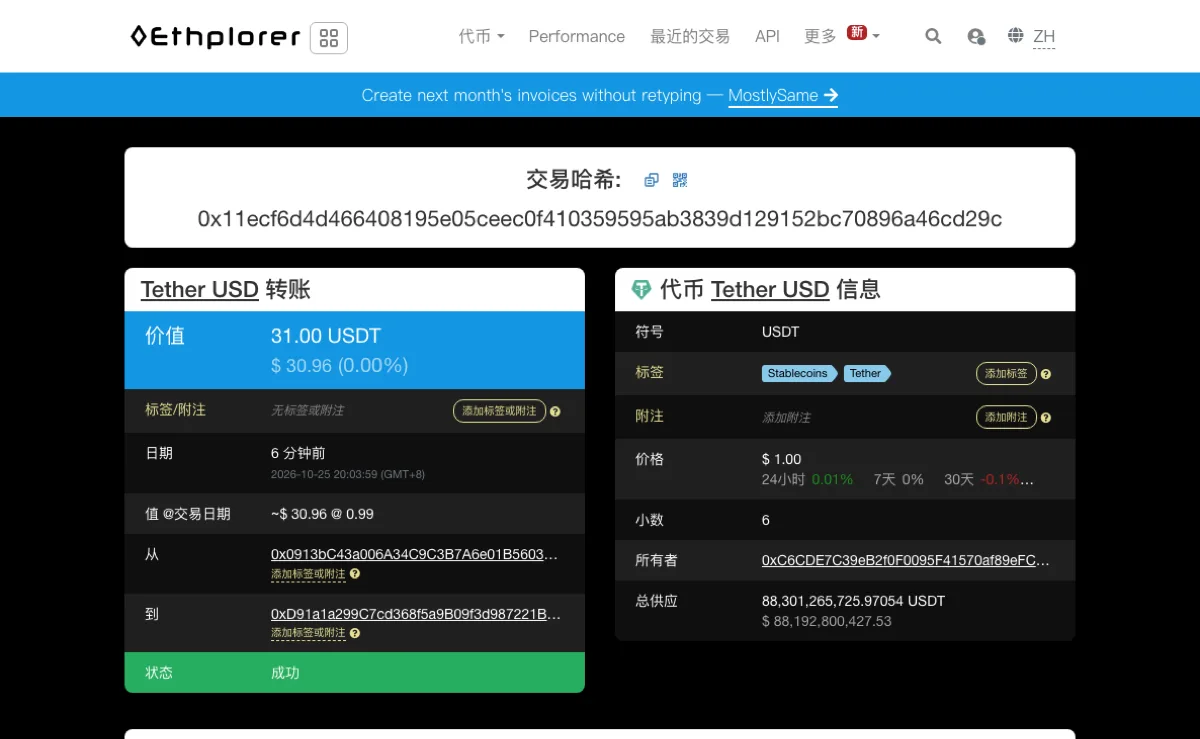Viewport: 1200px width, 739px height.
Task: Click the Tether token logo icon
Action: (641, 290)
